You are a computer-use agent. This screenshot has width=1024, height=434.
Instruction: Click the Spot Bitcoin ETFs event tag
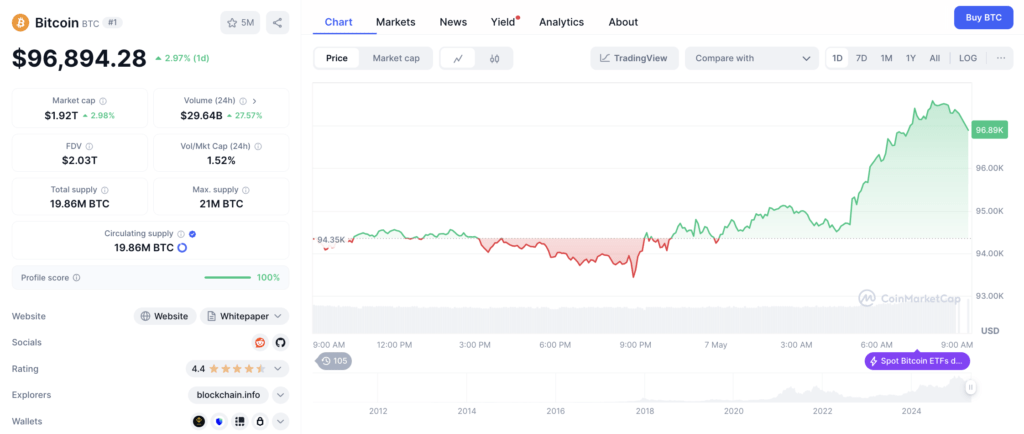[918, 361]
